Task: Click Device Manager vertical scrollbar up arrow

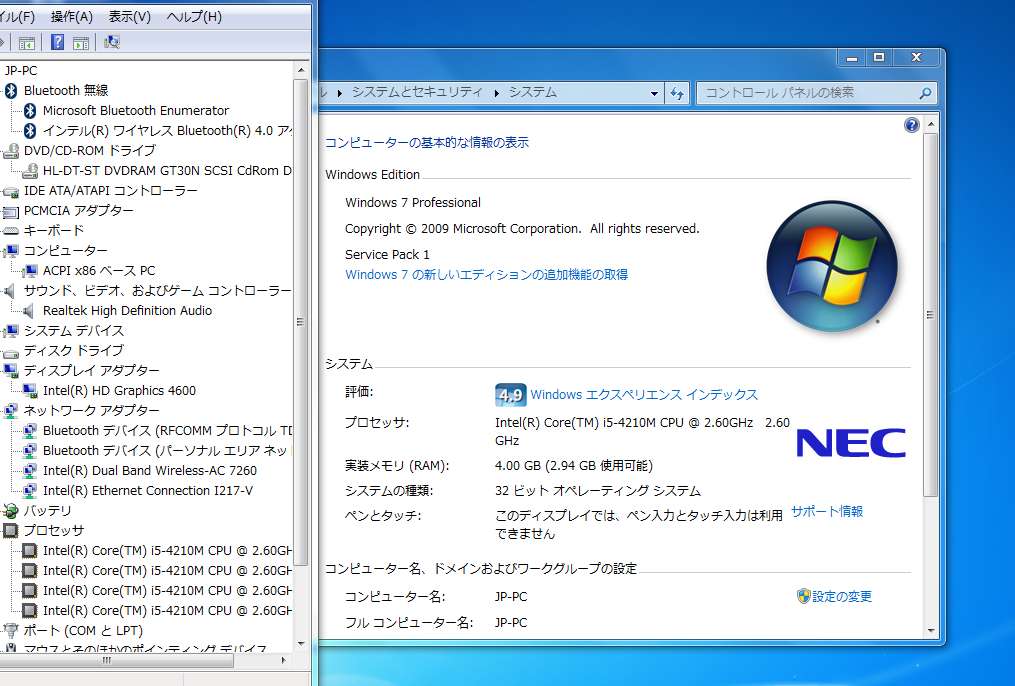Action: tap(301, 70)
